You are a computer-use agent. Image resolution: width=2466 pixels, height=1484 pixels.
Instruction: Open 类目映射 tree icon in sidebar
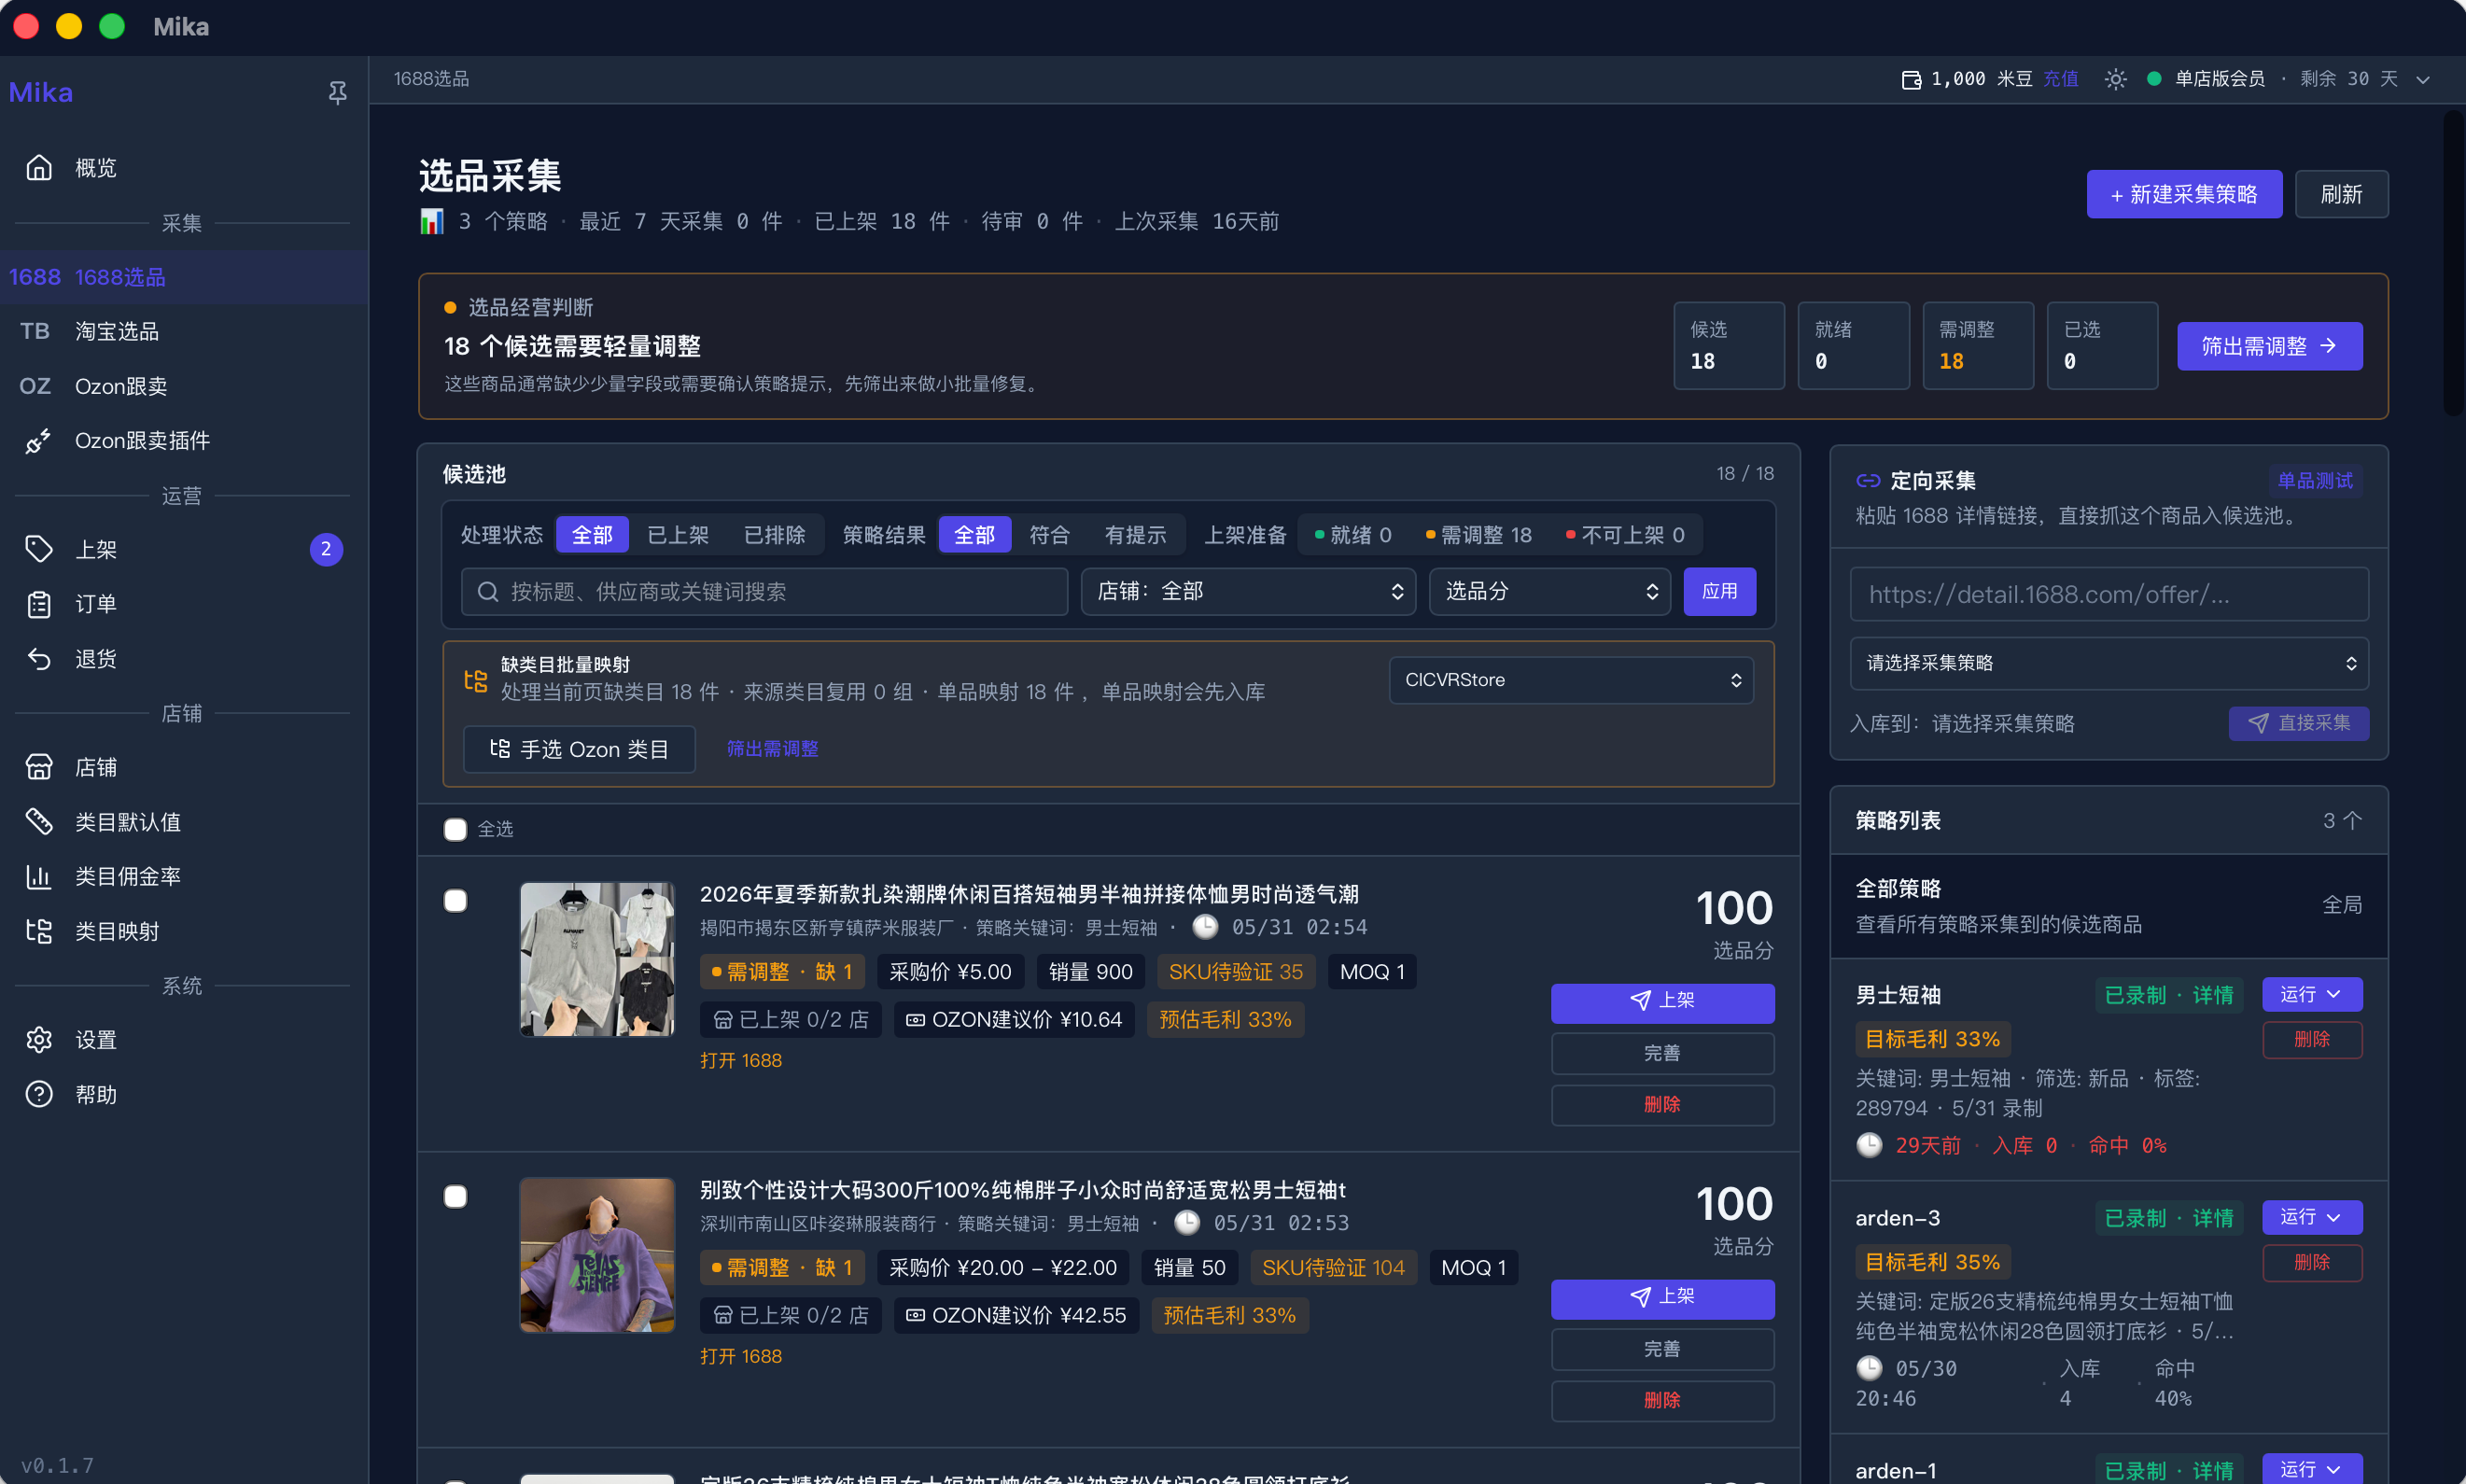coord(38,931)
